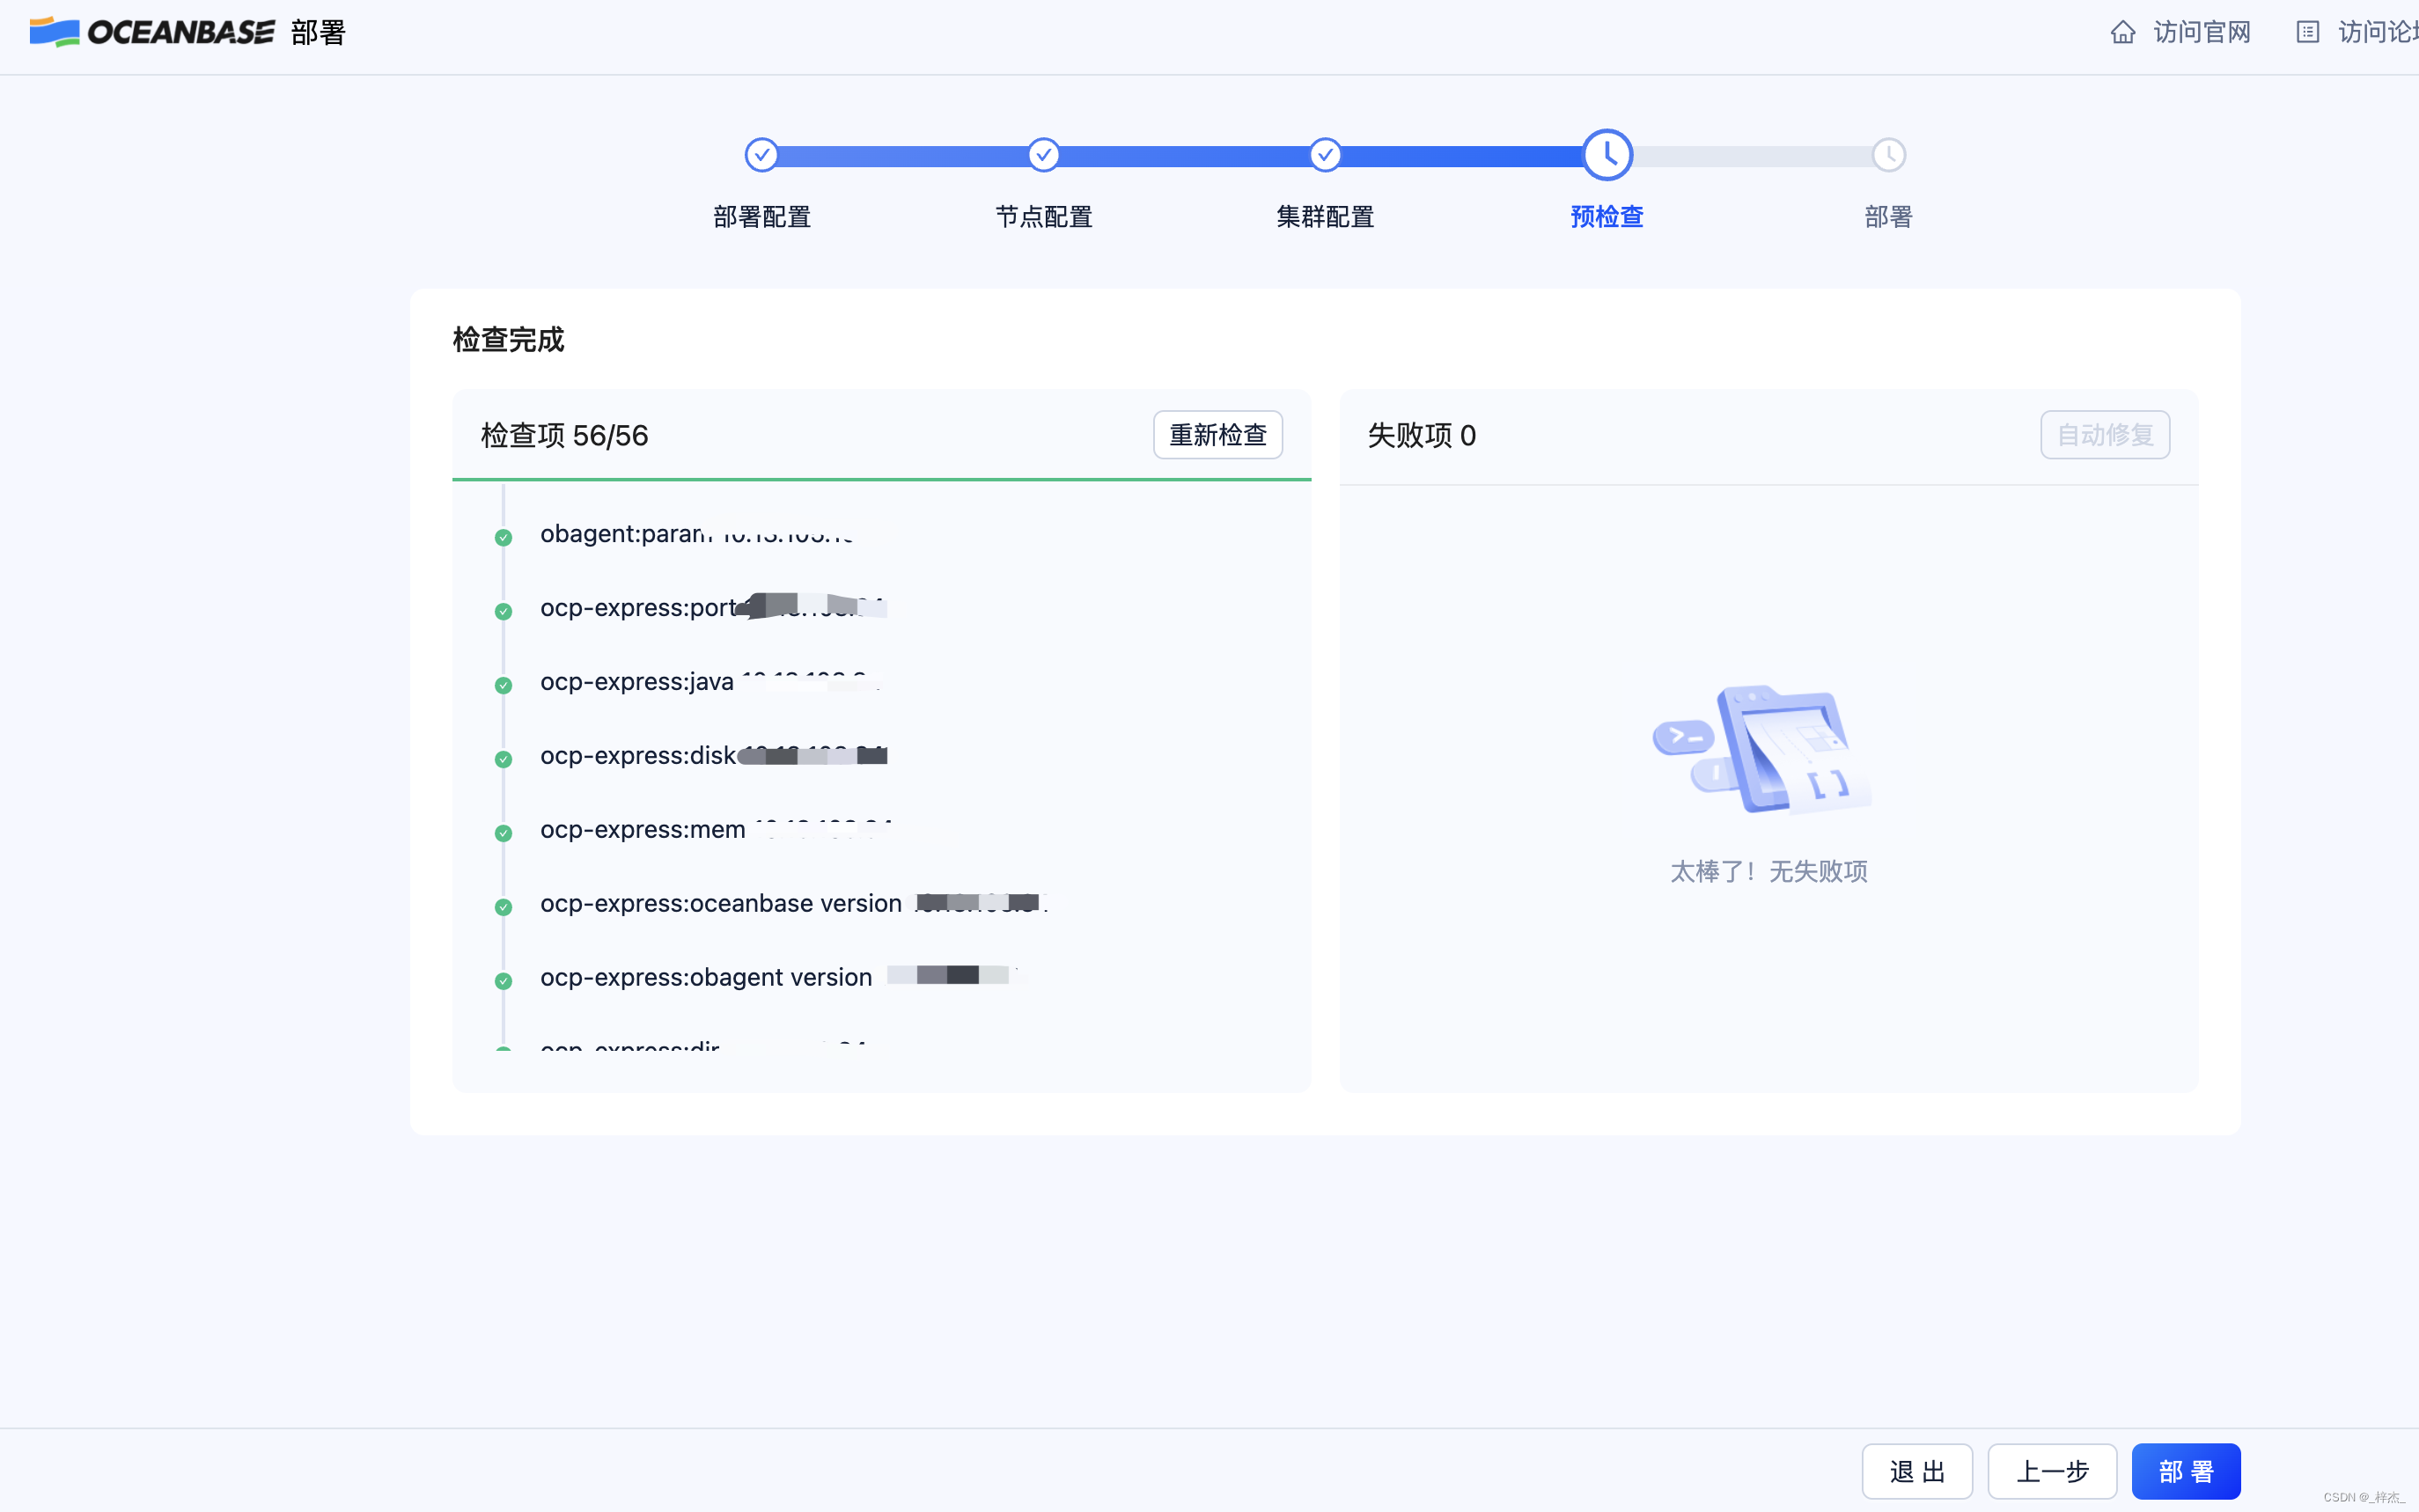
Task: Click the 失败项 0 heading
Action: [1421, 435]
